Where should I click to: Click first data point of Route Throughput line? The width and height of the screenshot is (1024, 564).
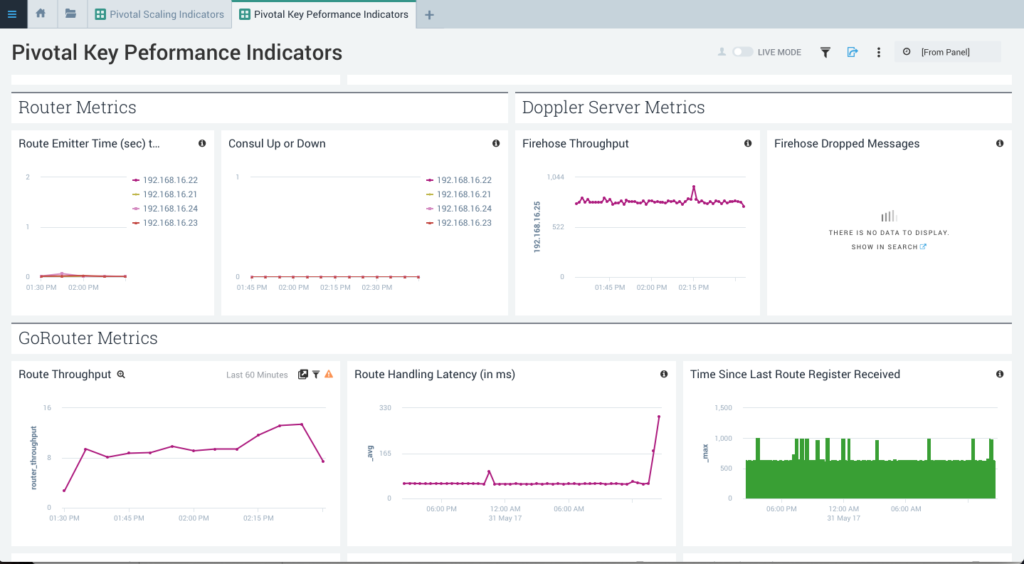pyautogui.click(x=64, y=490)
